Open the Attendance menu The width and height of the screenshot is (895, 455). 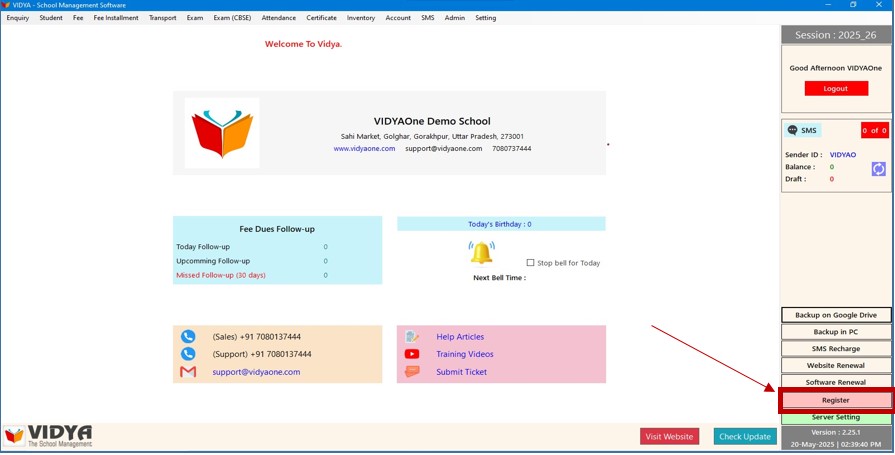click(x=279, y=18)
